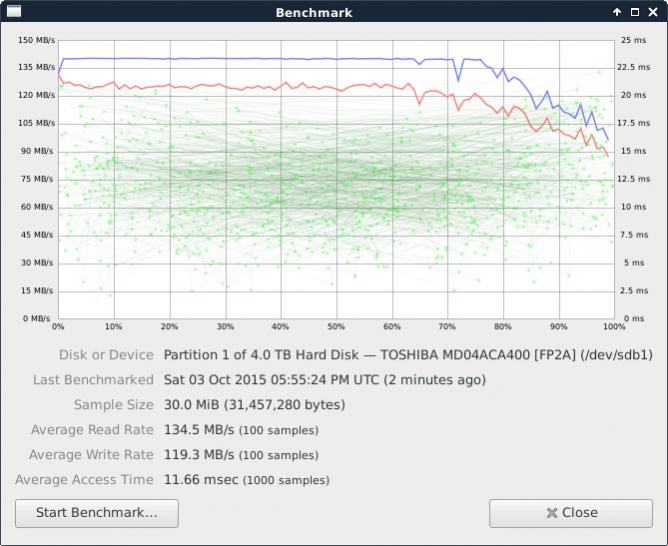Click the 10 ms axis label
668x546 pixels.
(634, 207)
